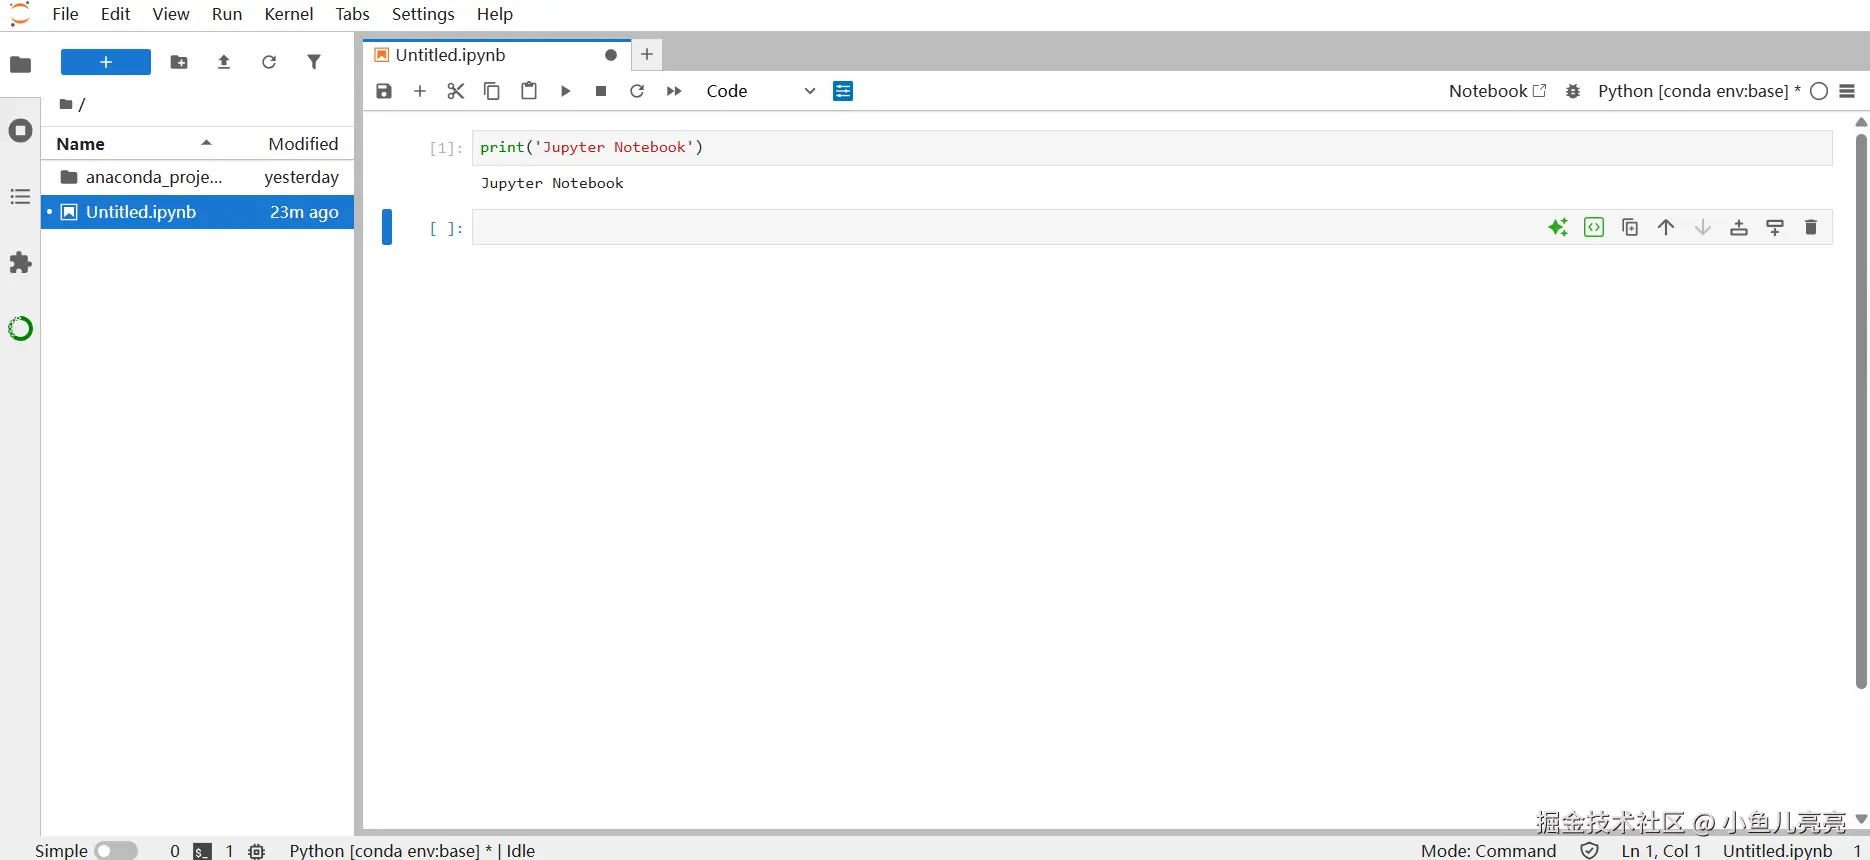Create a new folder in file browser
The height and width of the screenshot is (860, 1870).
click(179, 62)
